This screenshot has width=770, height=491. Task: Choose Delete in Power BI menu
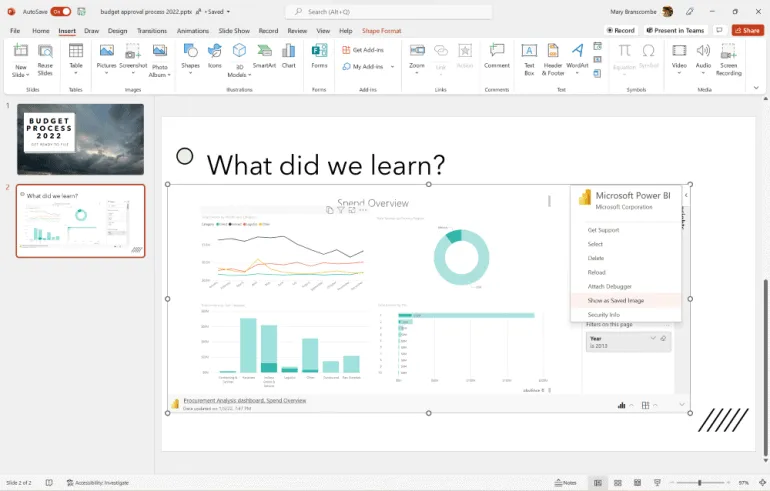(x=626, y=258)
